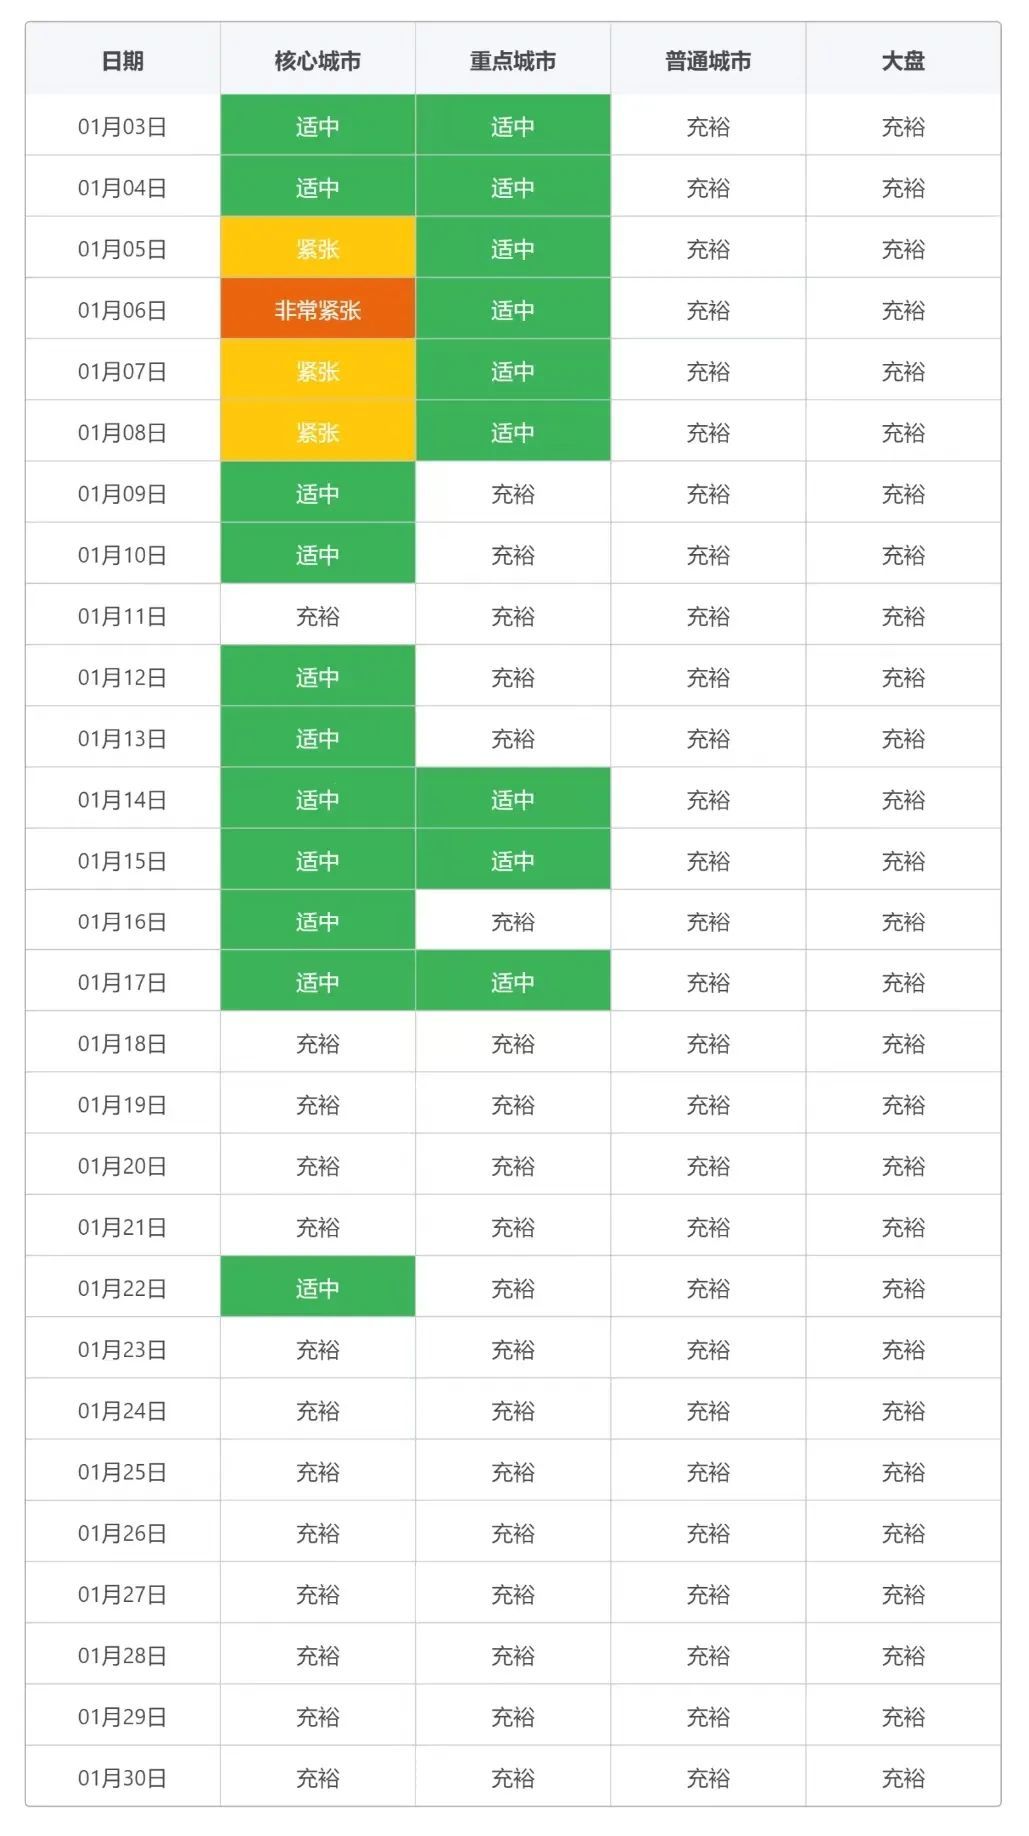Select the 核心城市 column header
Image resolution: width=1029 pixels, height=1836 pixels.
tap(318, 60)
